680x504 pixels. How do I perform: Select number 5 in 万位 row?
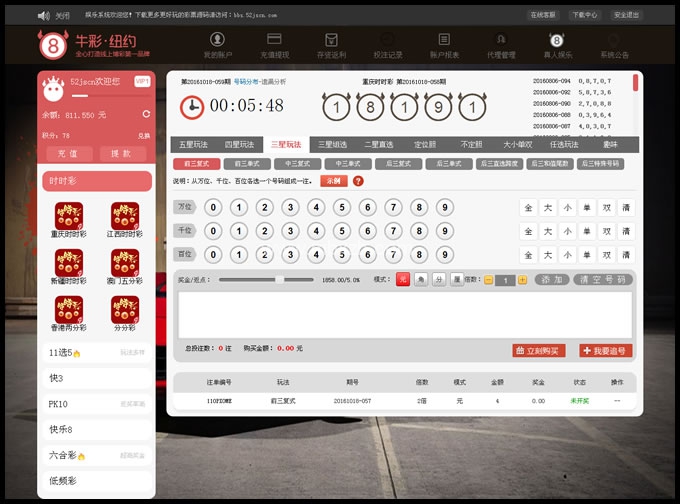(342, 207)
